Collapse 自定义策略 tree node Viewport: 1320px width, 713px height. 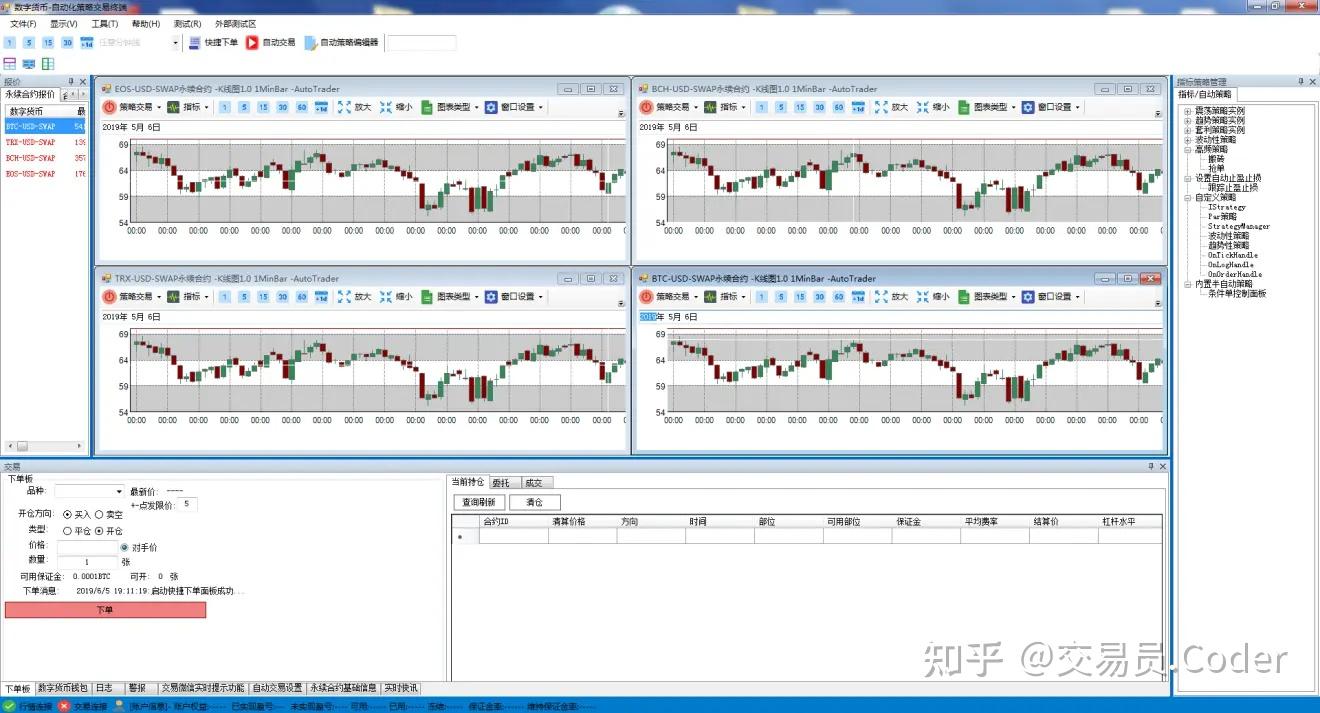click(1188, 197)
